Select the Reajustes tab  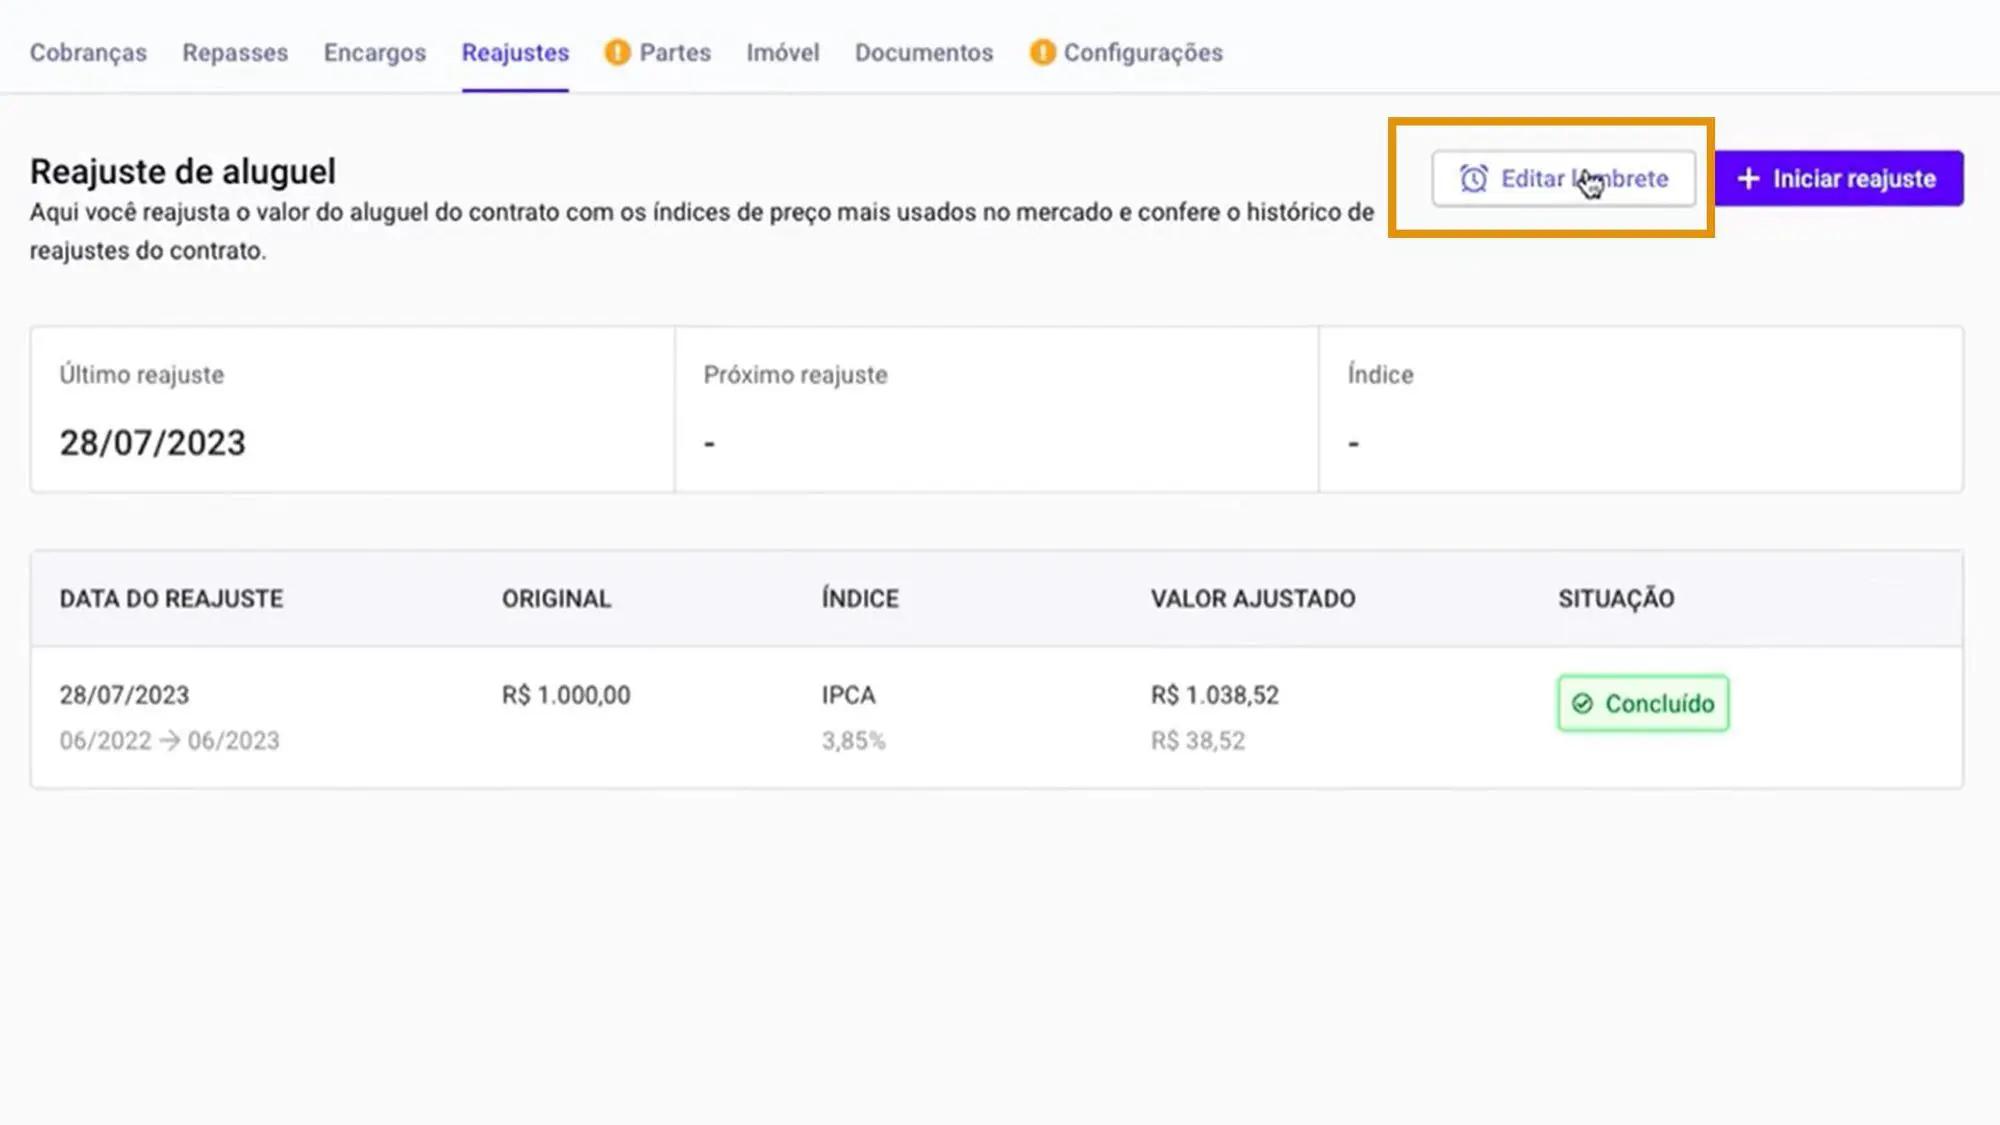click(515, 52)
